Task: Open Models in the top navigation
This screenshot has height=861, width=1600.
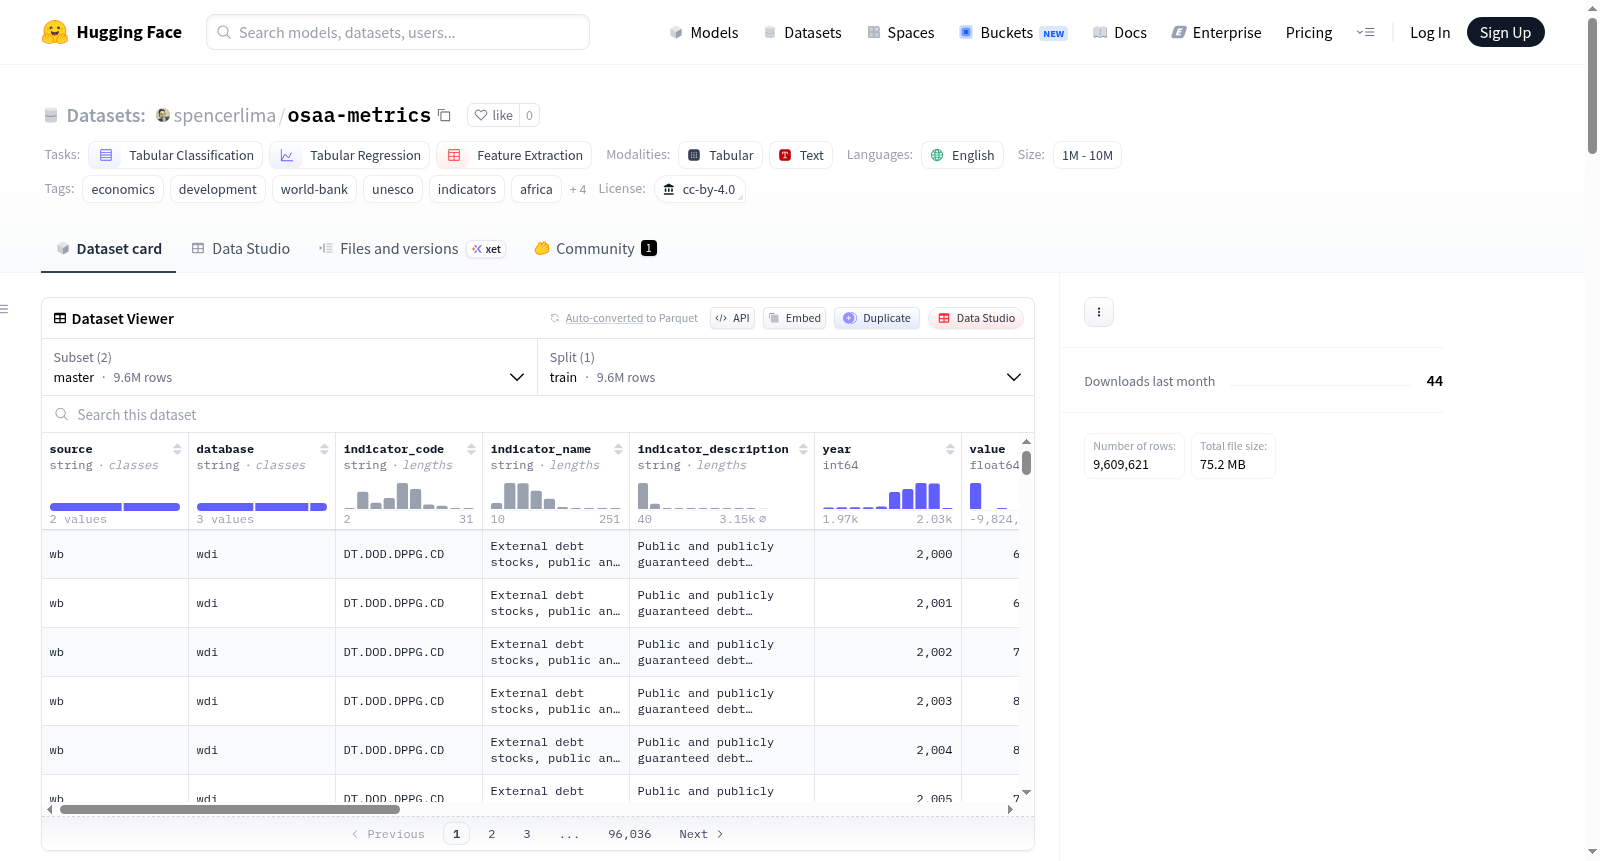Action: (704, 32)
